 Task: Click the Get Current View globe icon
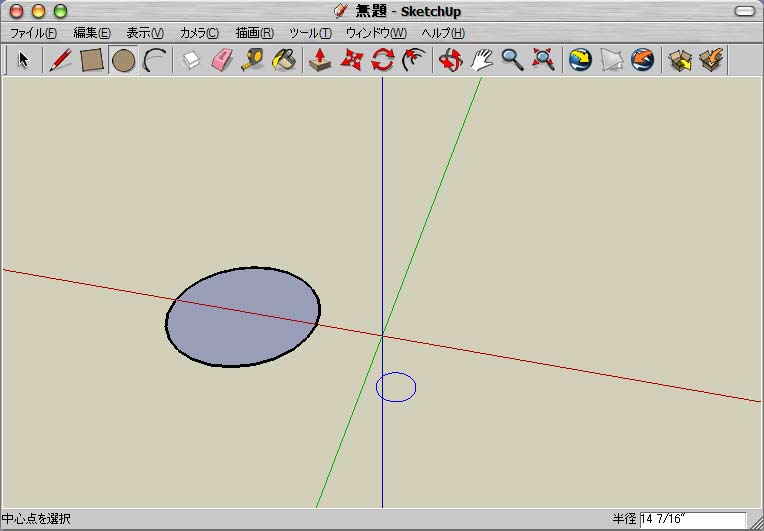580,60
